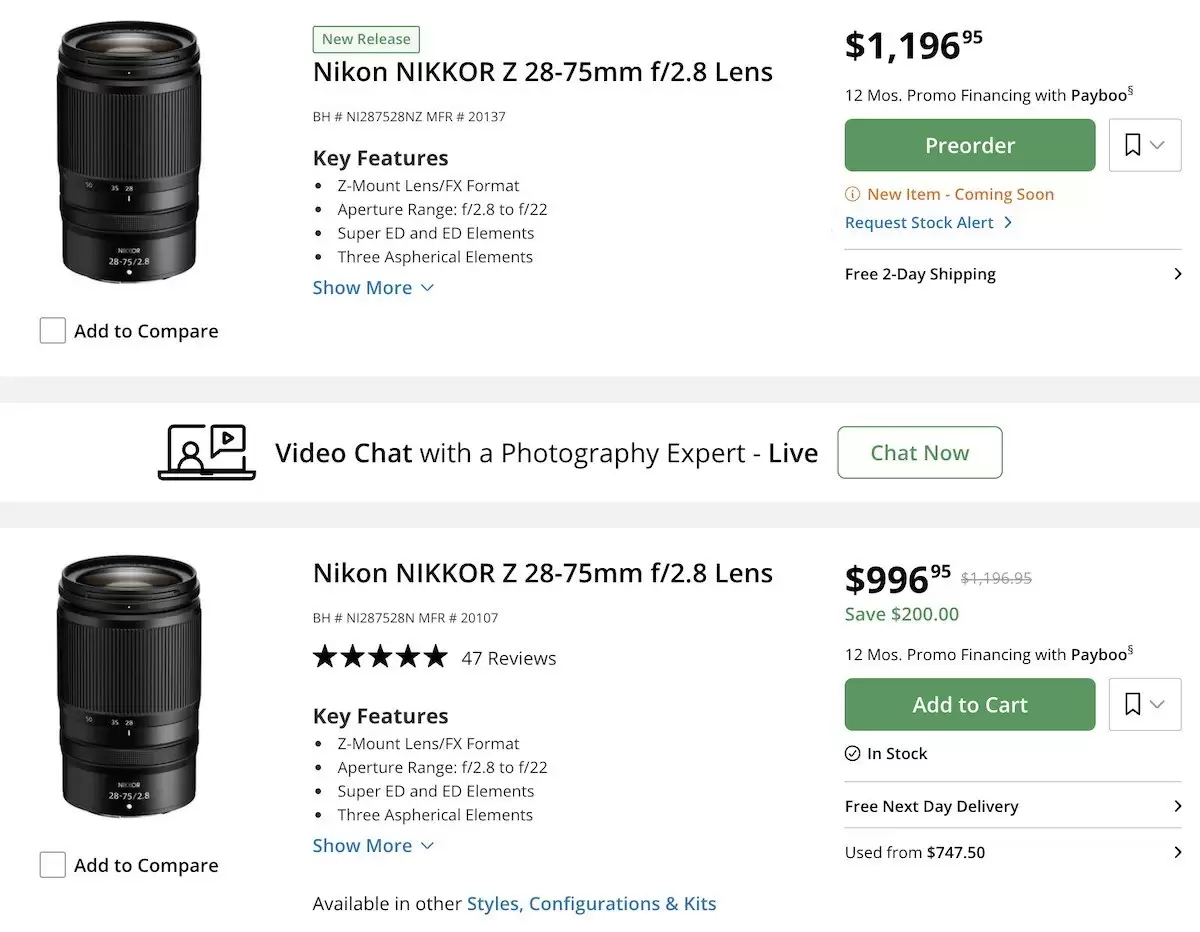Click the New Release lens product image
The image size is (1200, 932).
[x=129, y=153]
